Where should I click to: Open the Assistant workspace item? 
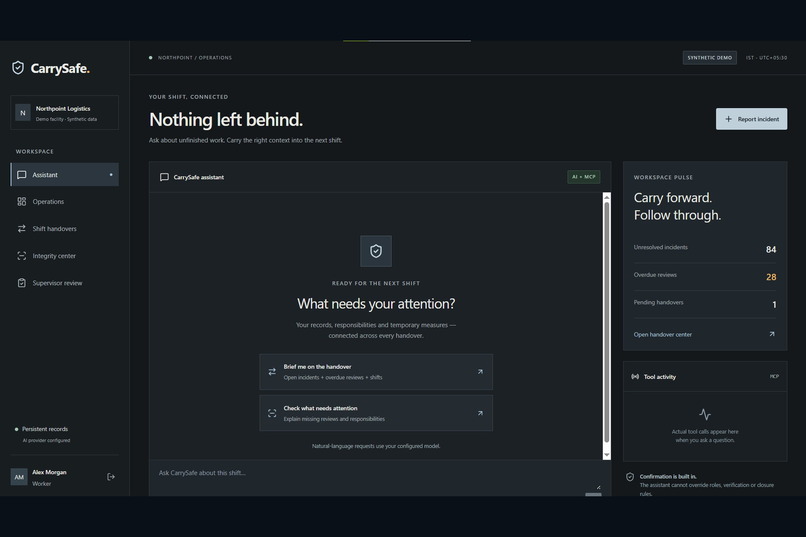[64, 175]
